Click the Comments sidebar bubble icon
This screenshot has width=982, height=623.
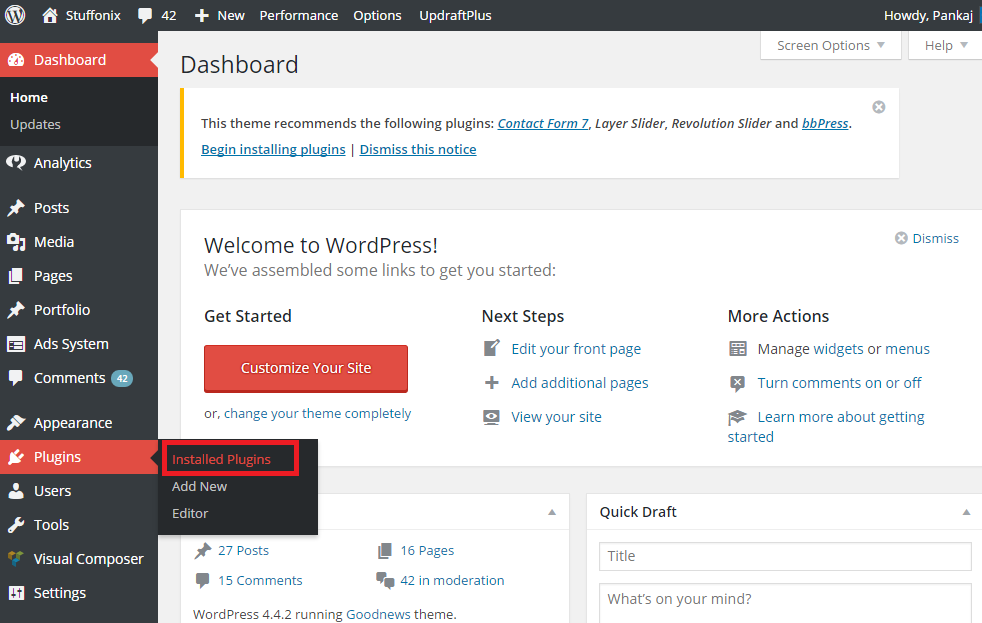coord(16,378)
